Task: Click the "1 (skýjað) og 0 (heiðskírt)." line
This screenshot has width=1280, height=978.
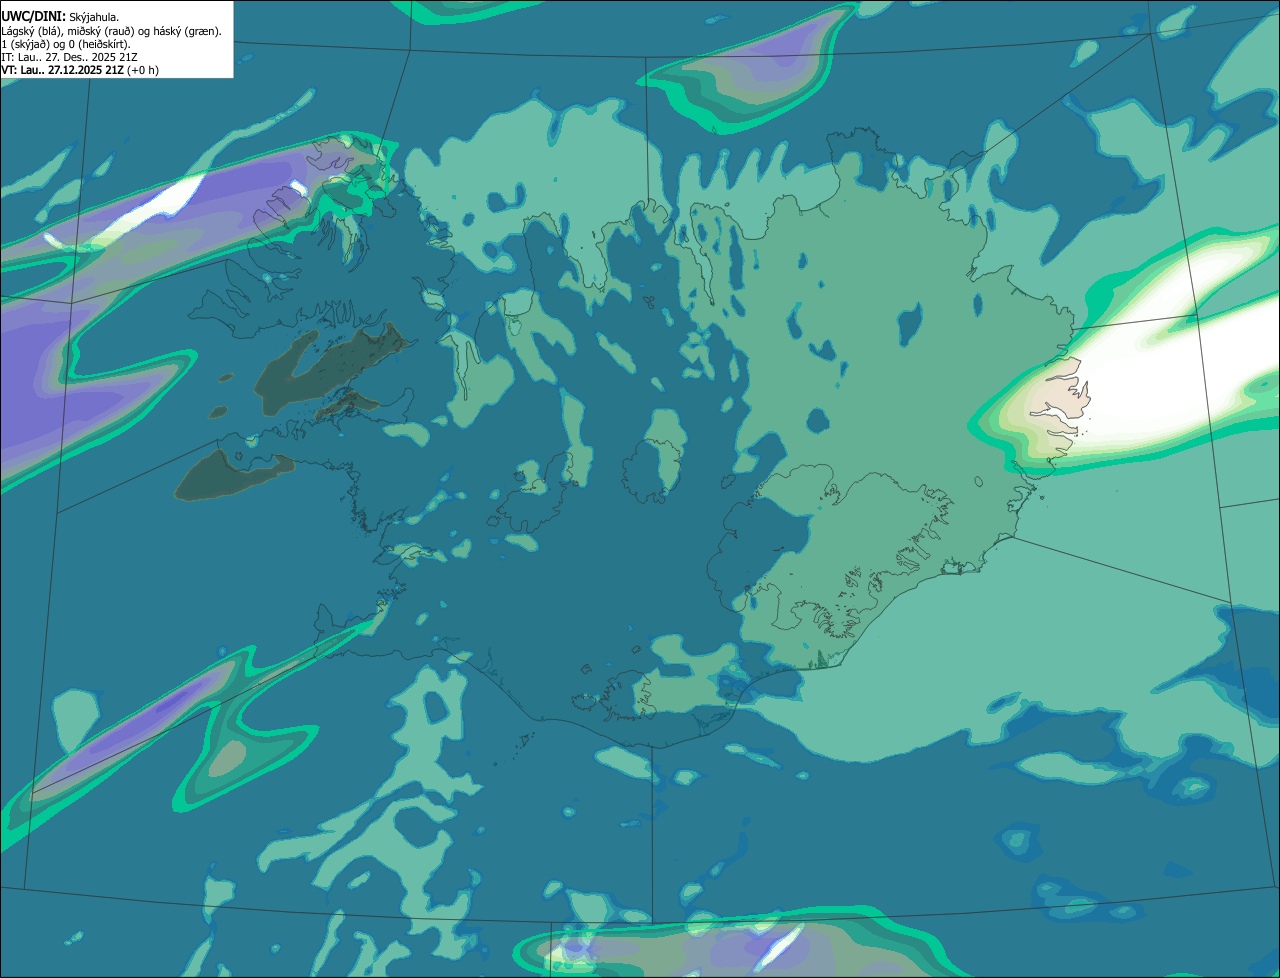Action: click(x=66, y=44)
